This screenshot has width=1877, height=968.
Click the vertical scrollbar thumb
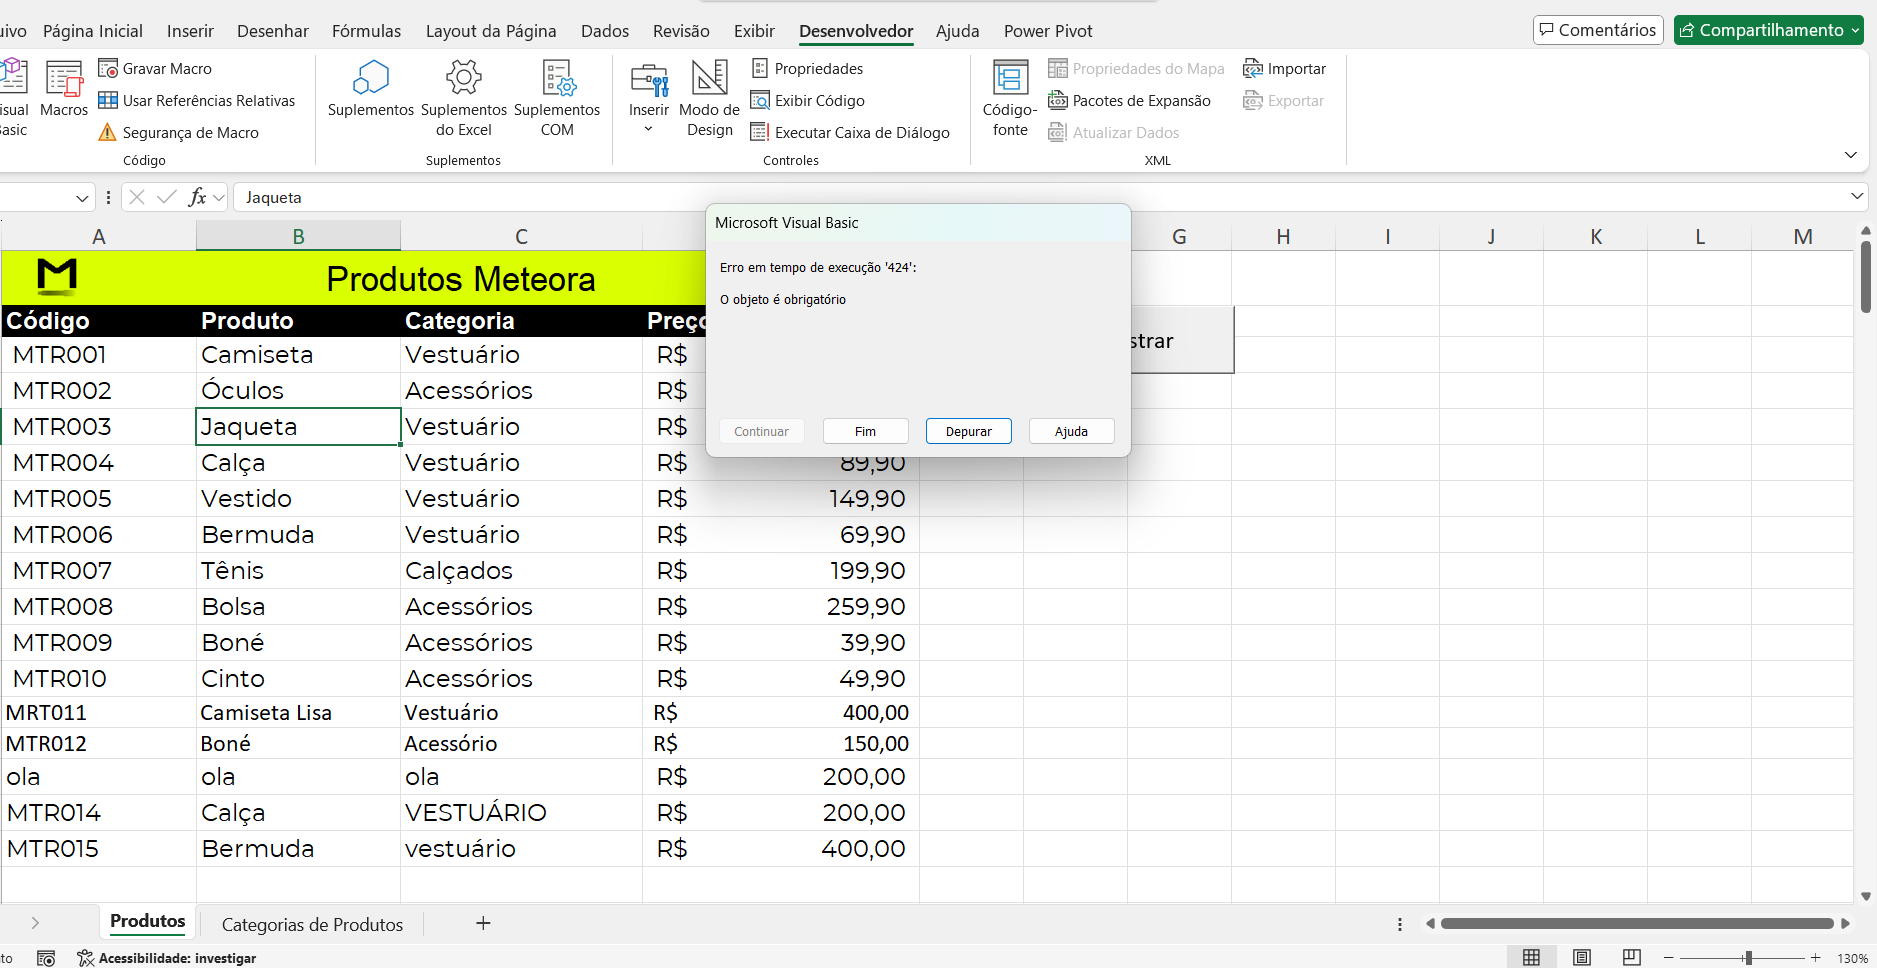[1866, 275]
